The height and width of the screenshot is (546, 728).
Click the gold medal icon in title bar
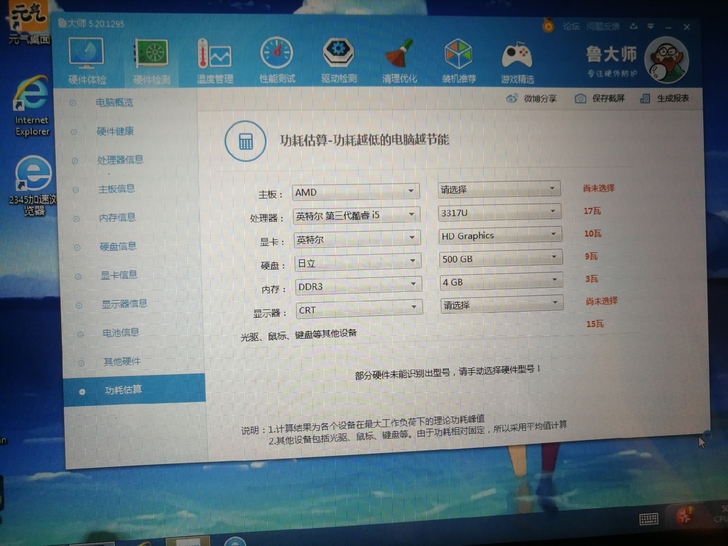(548, 25)
